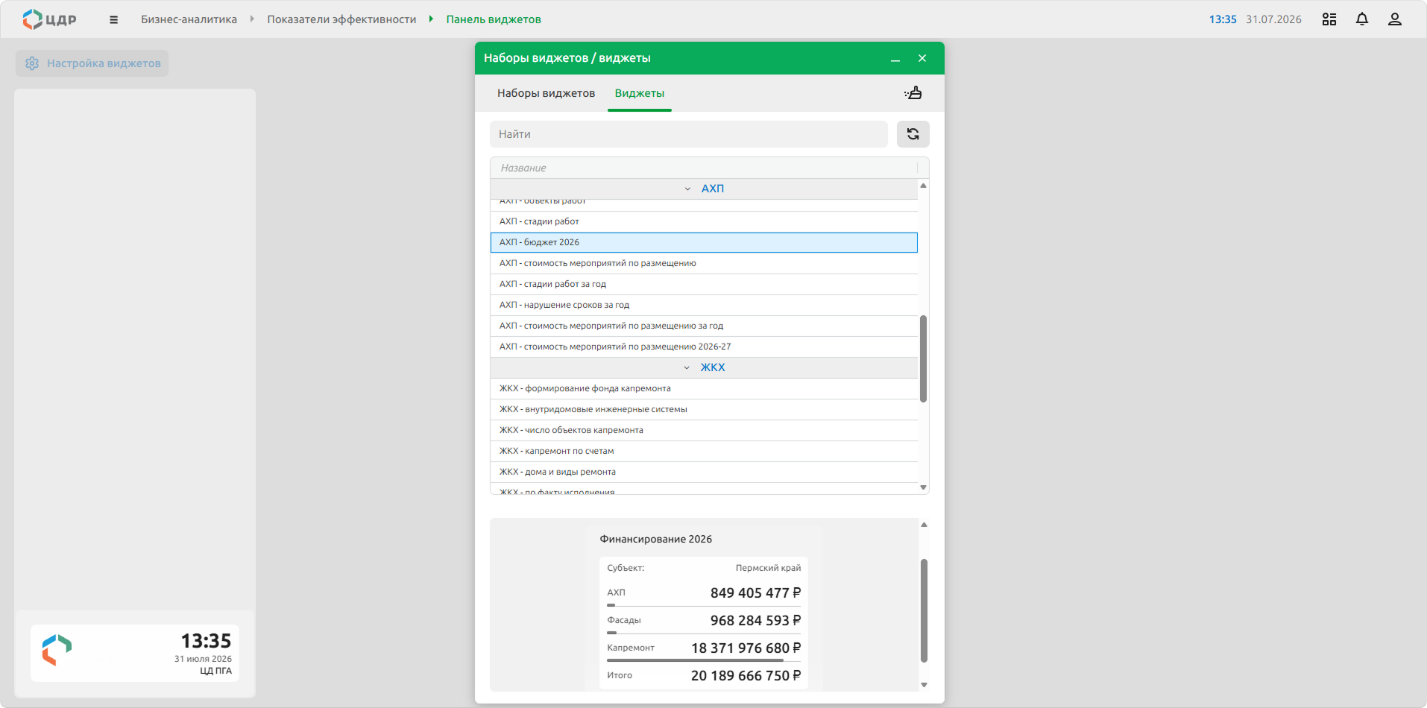Click the Фасады amount 968 284 593 ₽

[756, 620]
